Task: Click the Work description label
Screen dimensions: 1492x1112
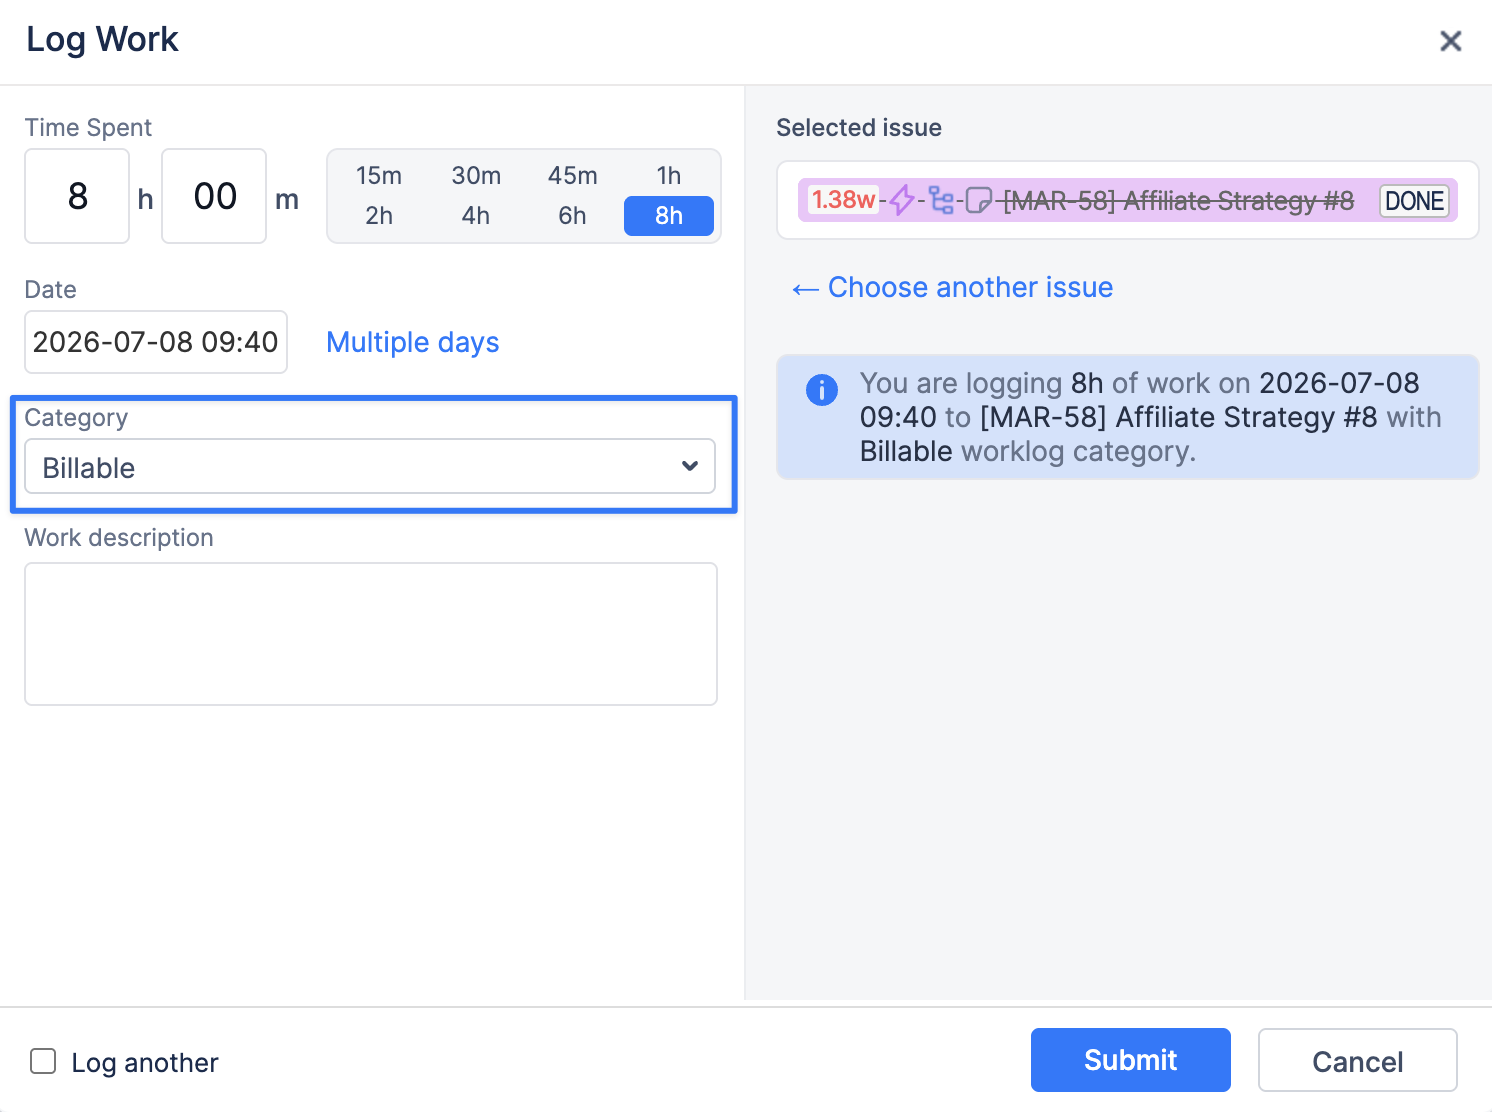Action: point(119,537)
